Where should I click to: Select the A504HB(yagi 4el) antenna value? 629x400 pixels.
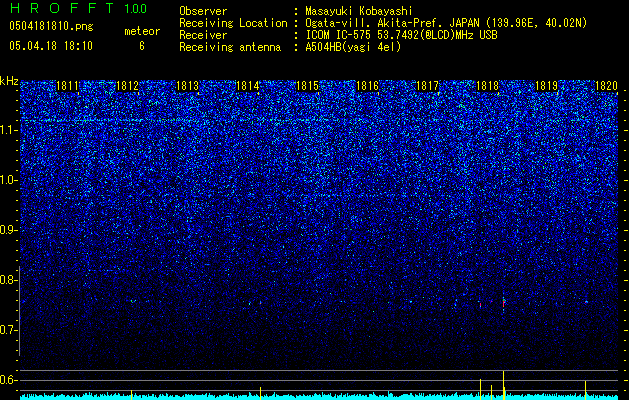353,47
